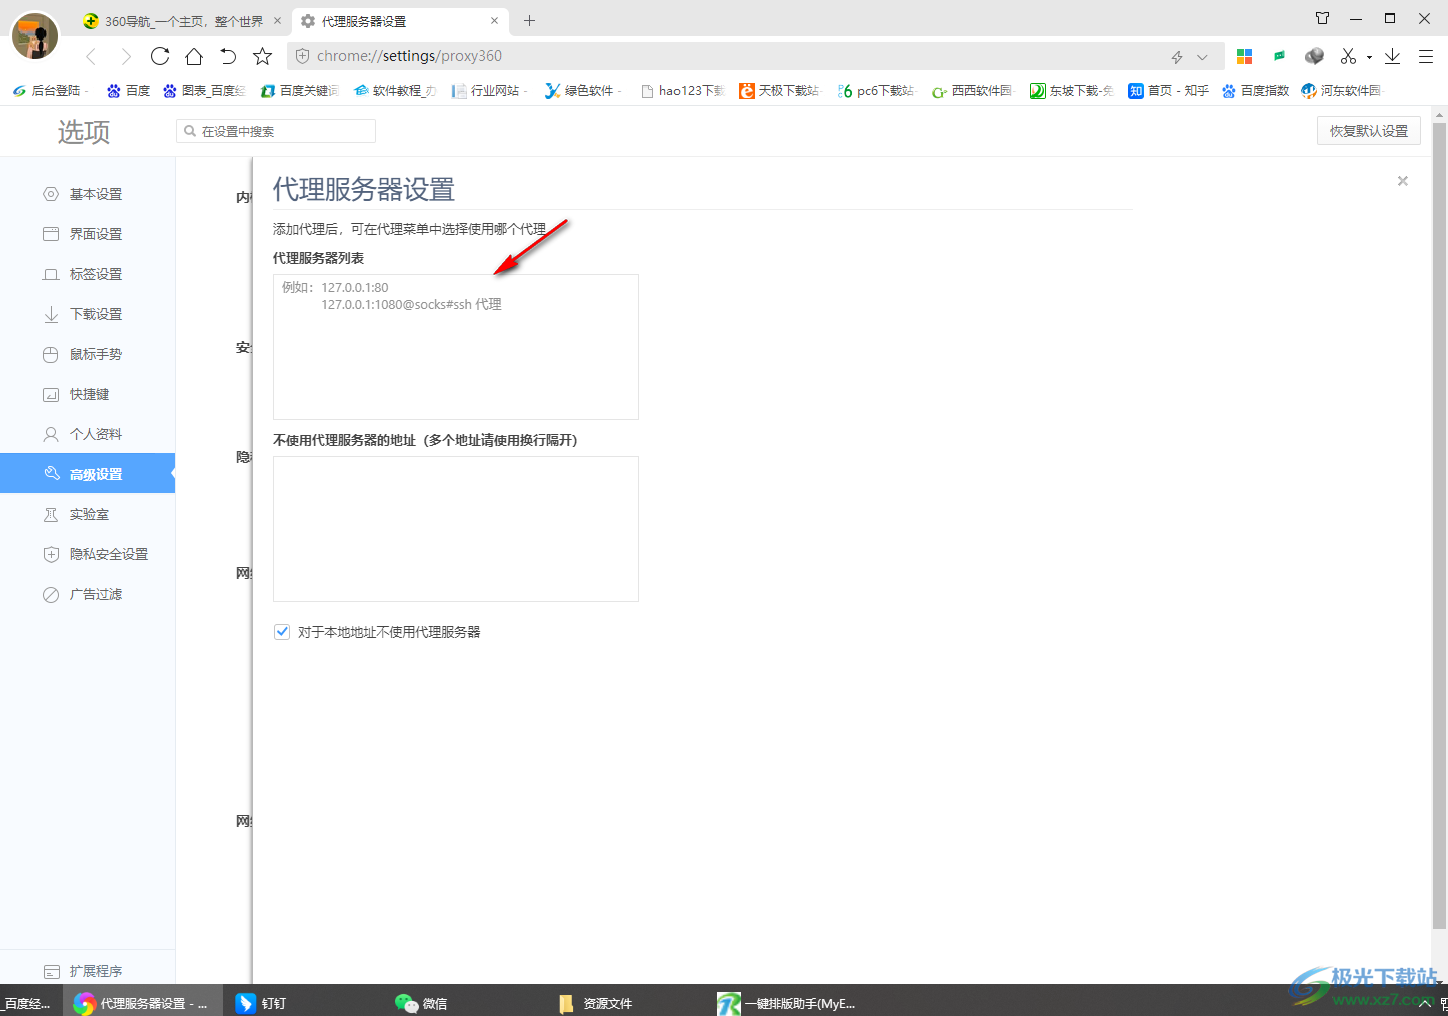
Task: Open 扩展程序 at sidebar bottom
Action: point(87,971)
